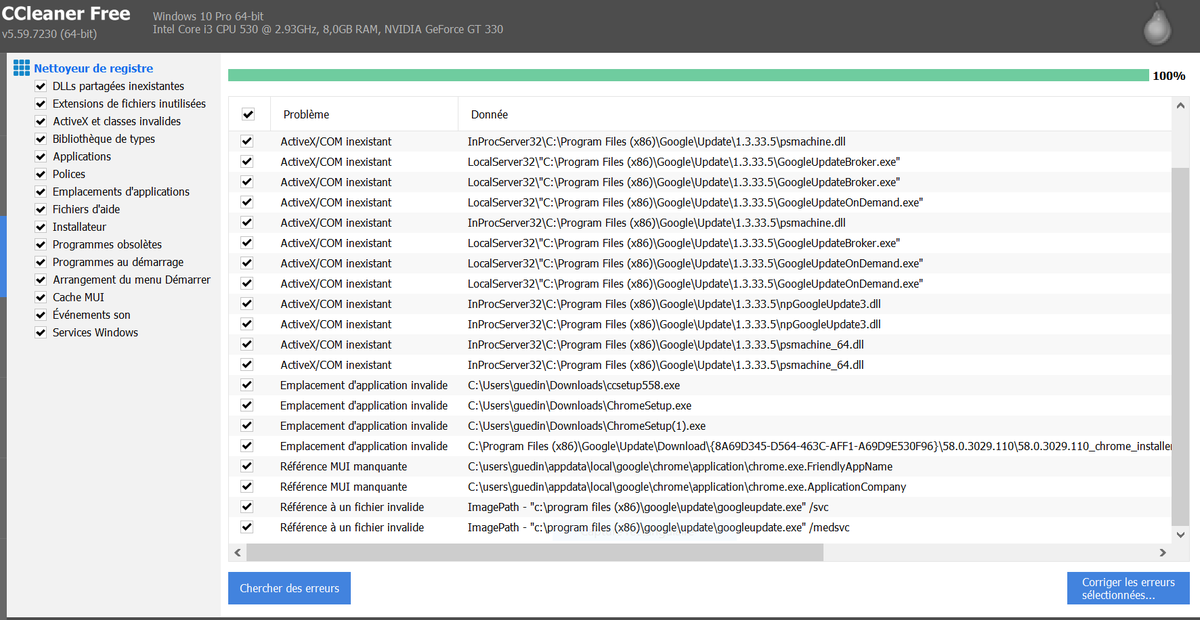
Task: Open the Nettoyeur de registre heading
Action: coord(93,69)
